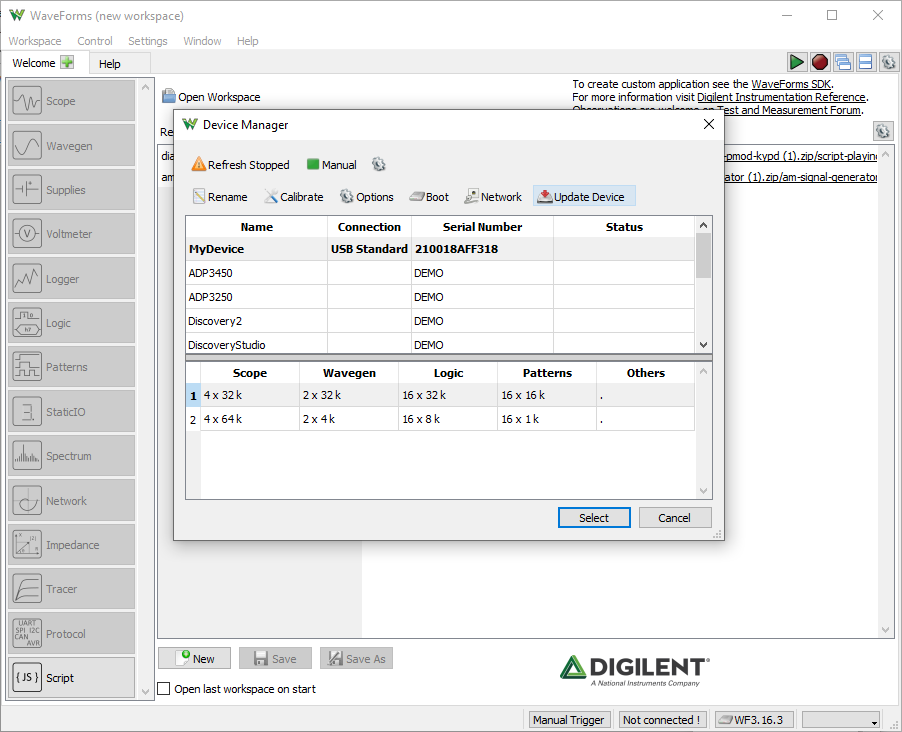Open the Script editor
This screenshot has height=732, width=902.
[71, 678]
